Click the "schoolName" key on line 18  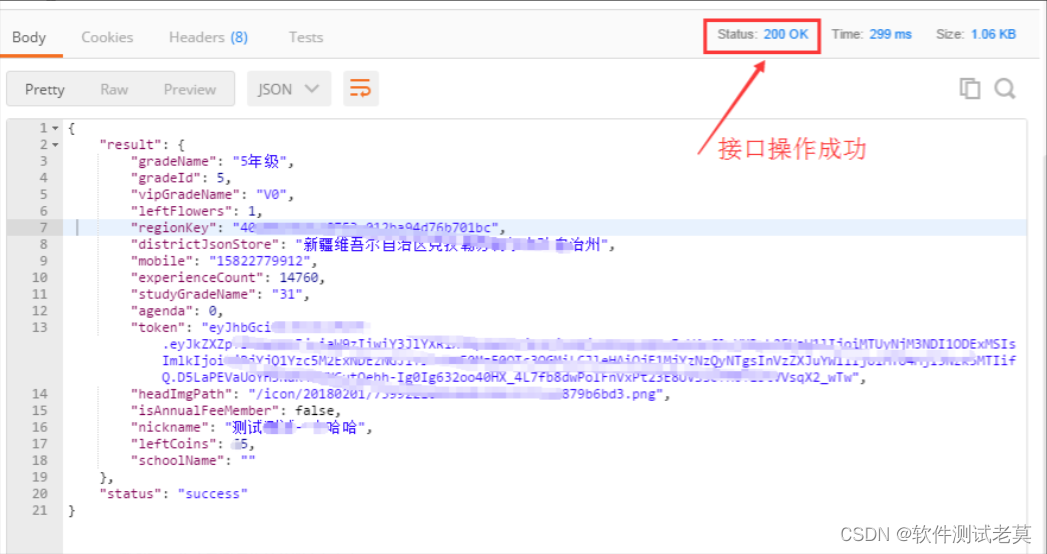click(177, 461)
